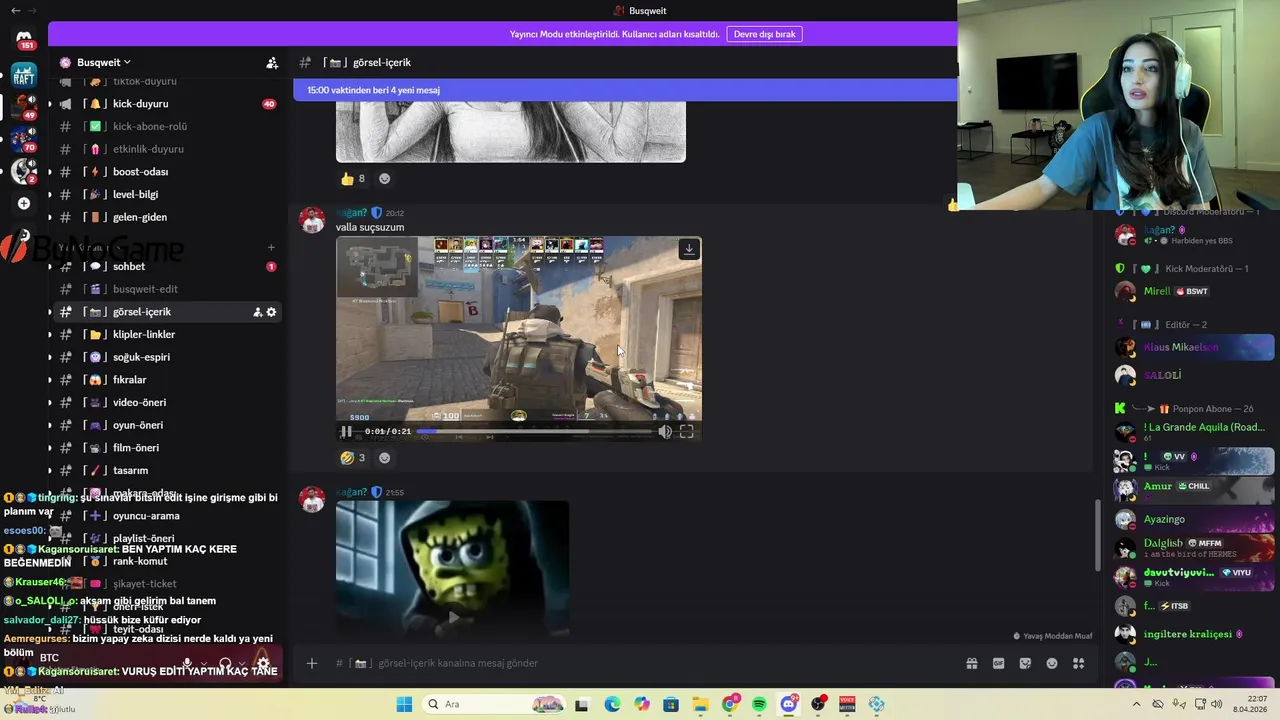The width and height of the screenshot is (1280, 720).
Task: Expand the boost-odası channel arrow
Action: point(49,172)
